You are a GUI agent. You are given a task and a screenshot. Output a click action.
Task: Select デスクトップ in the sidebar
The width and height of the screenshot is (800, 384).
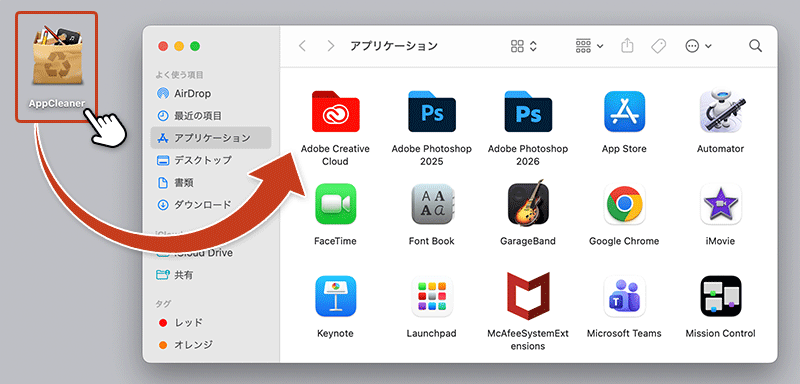click(x=211, y=160)
